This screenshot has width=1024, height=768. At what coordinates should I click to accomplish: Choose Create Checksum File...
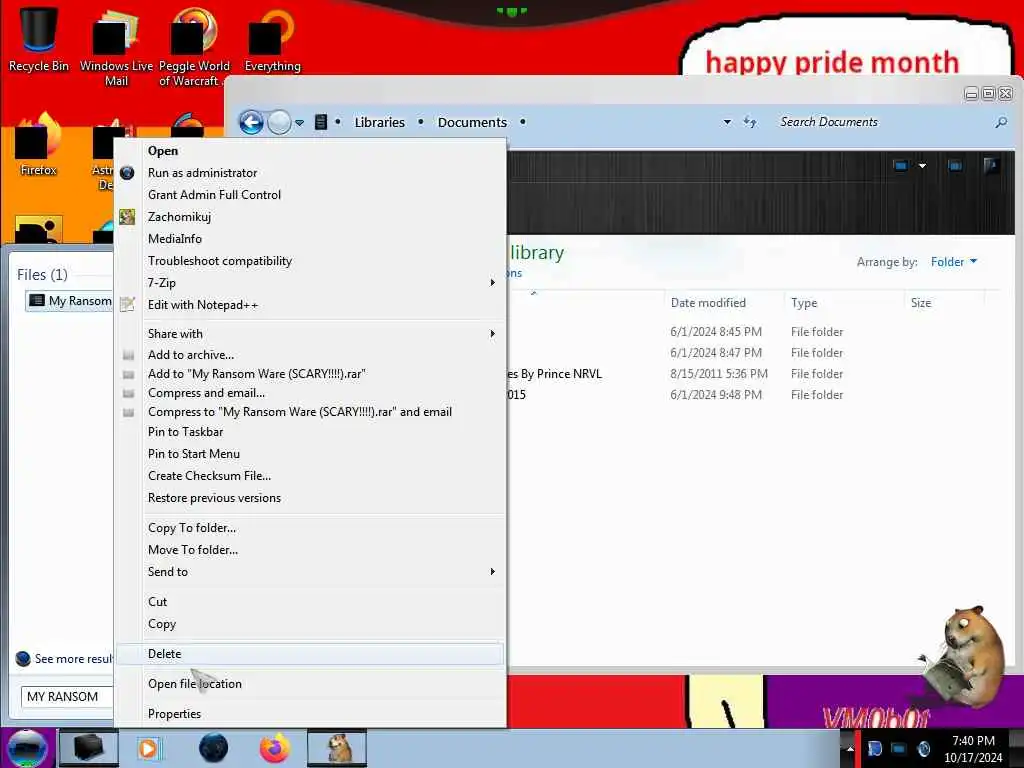pyautogui.click(x=310, y=476)
